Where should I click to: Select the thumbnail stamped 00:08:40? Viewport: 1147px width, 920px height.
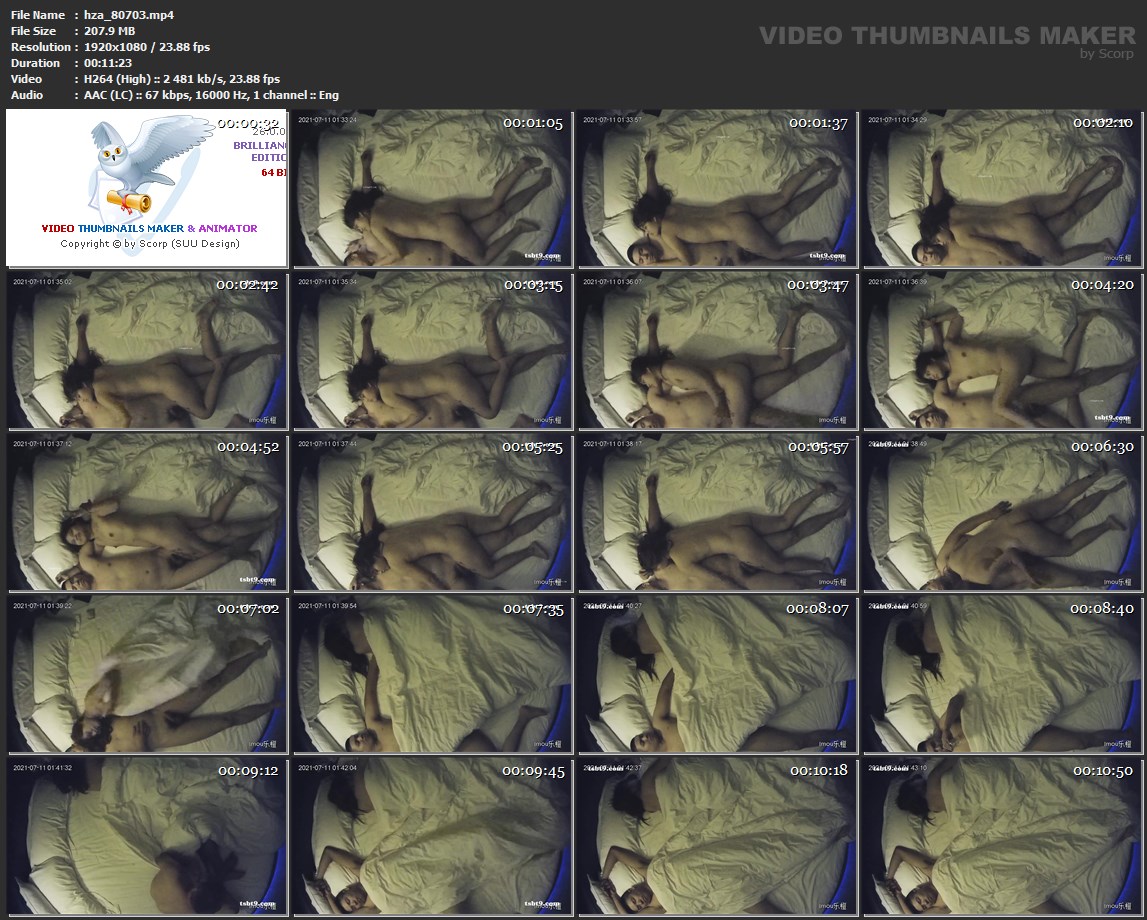coord(1002,675)
